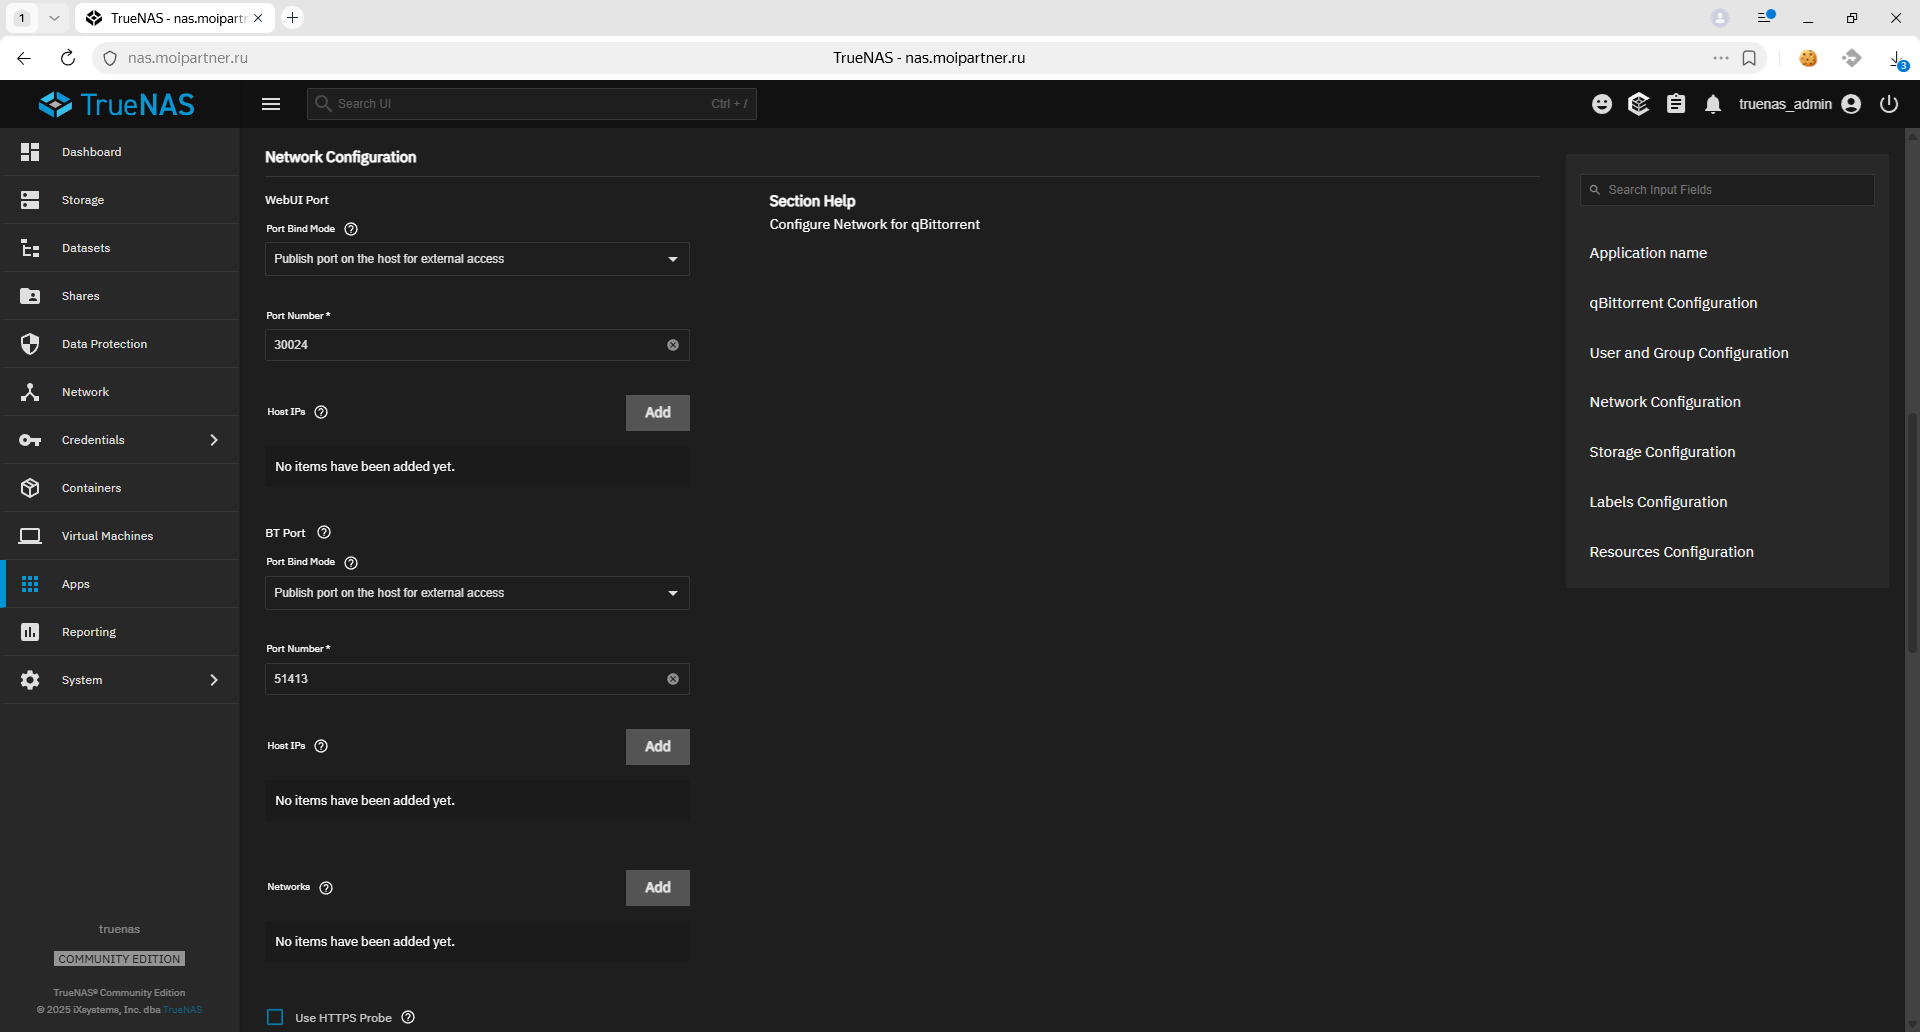The image size is (1920, 1032).
Task: Open the jobs clipboard icon
Action: (x=1676, y=104)
